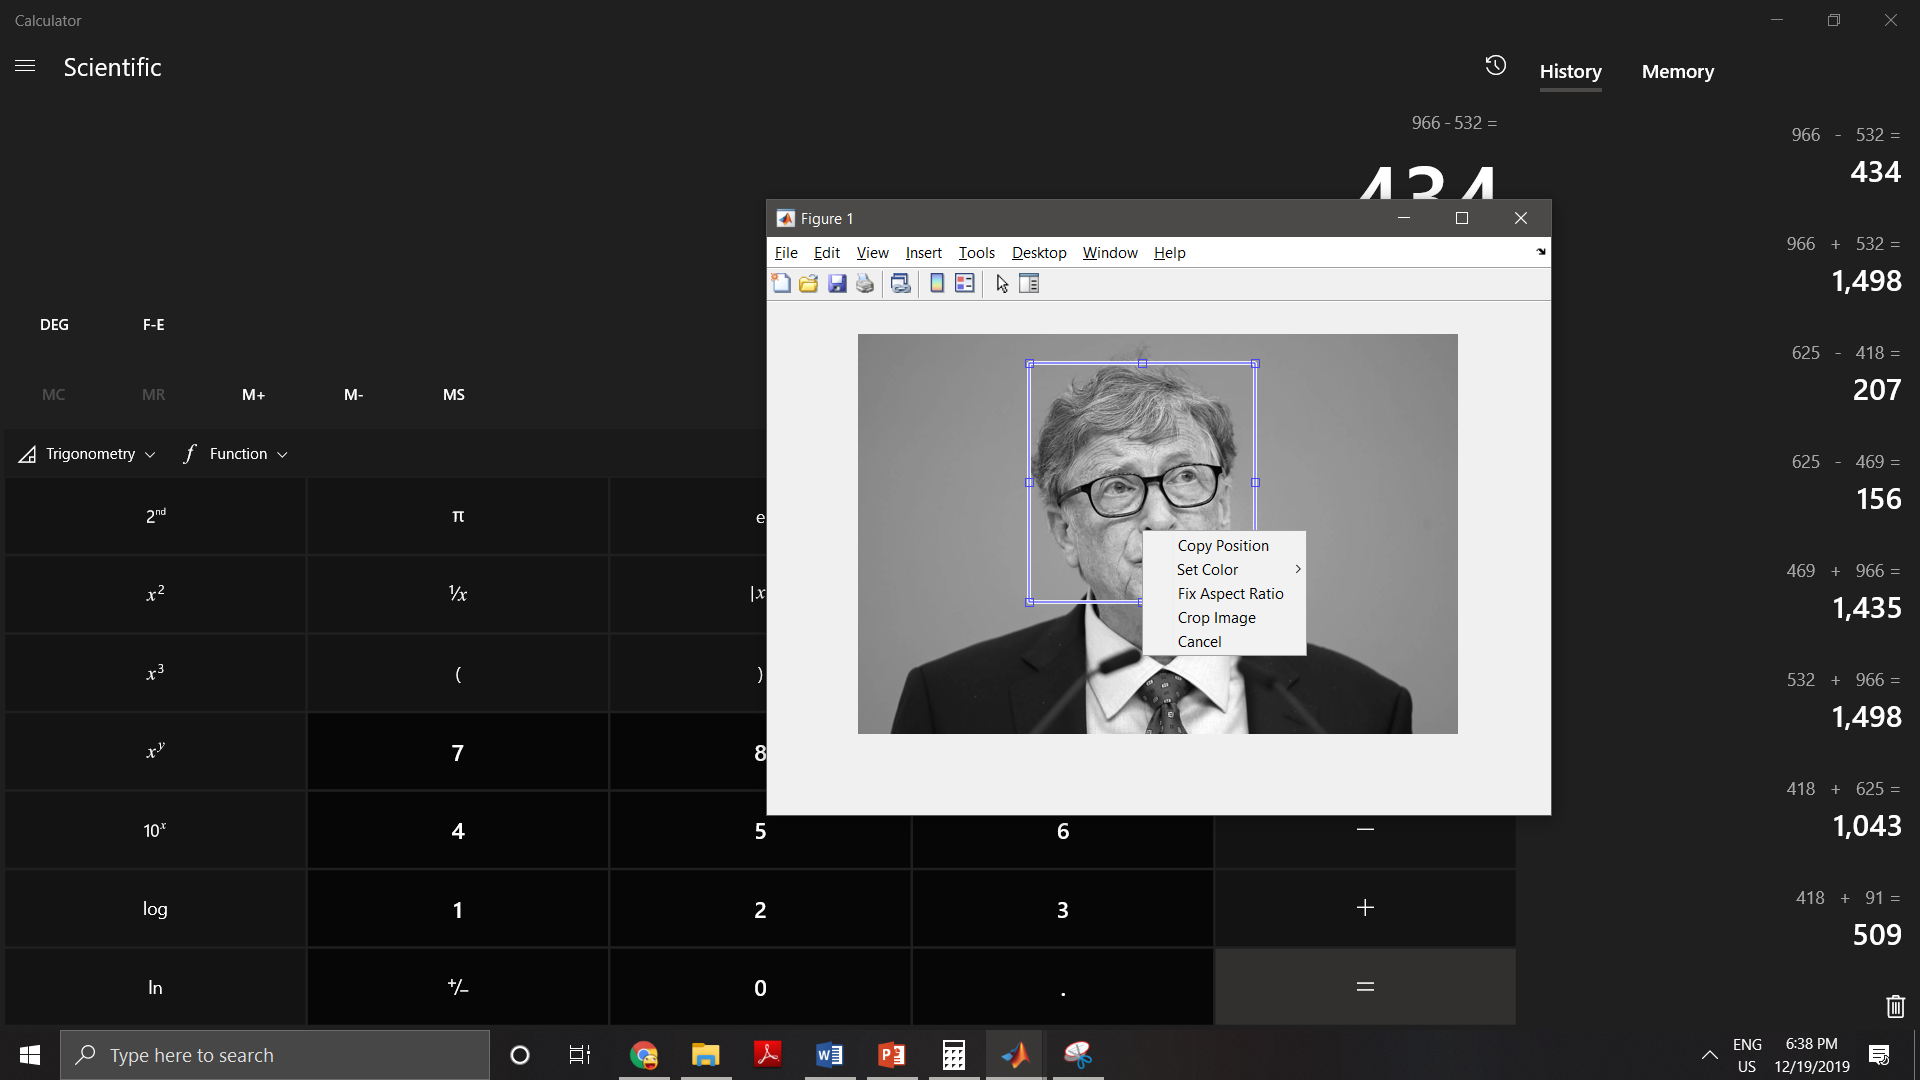Open the Property Inspector icon
Viewport: 1920px width, 1080px height.
click(1029, 284)
